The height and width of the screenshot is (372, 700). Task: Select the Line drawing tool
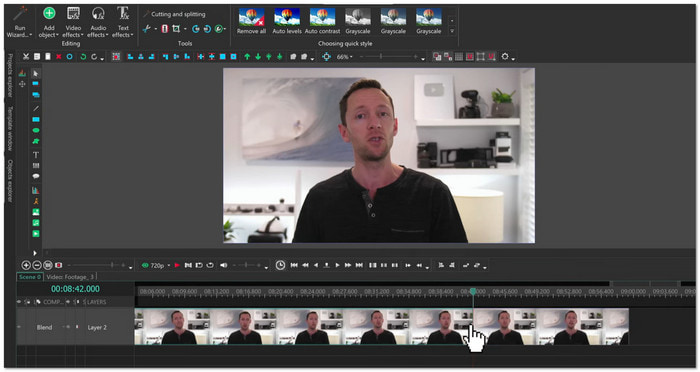coord(36,108)
